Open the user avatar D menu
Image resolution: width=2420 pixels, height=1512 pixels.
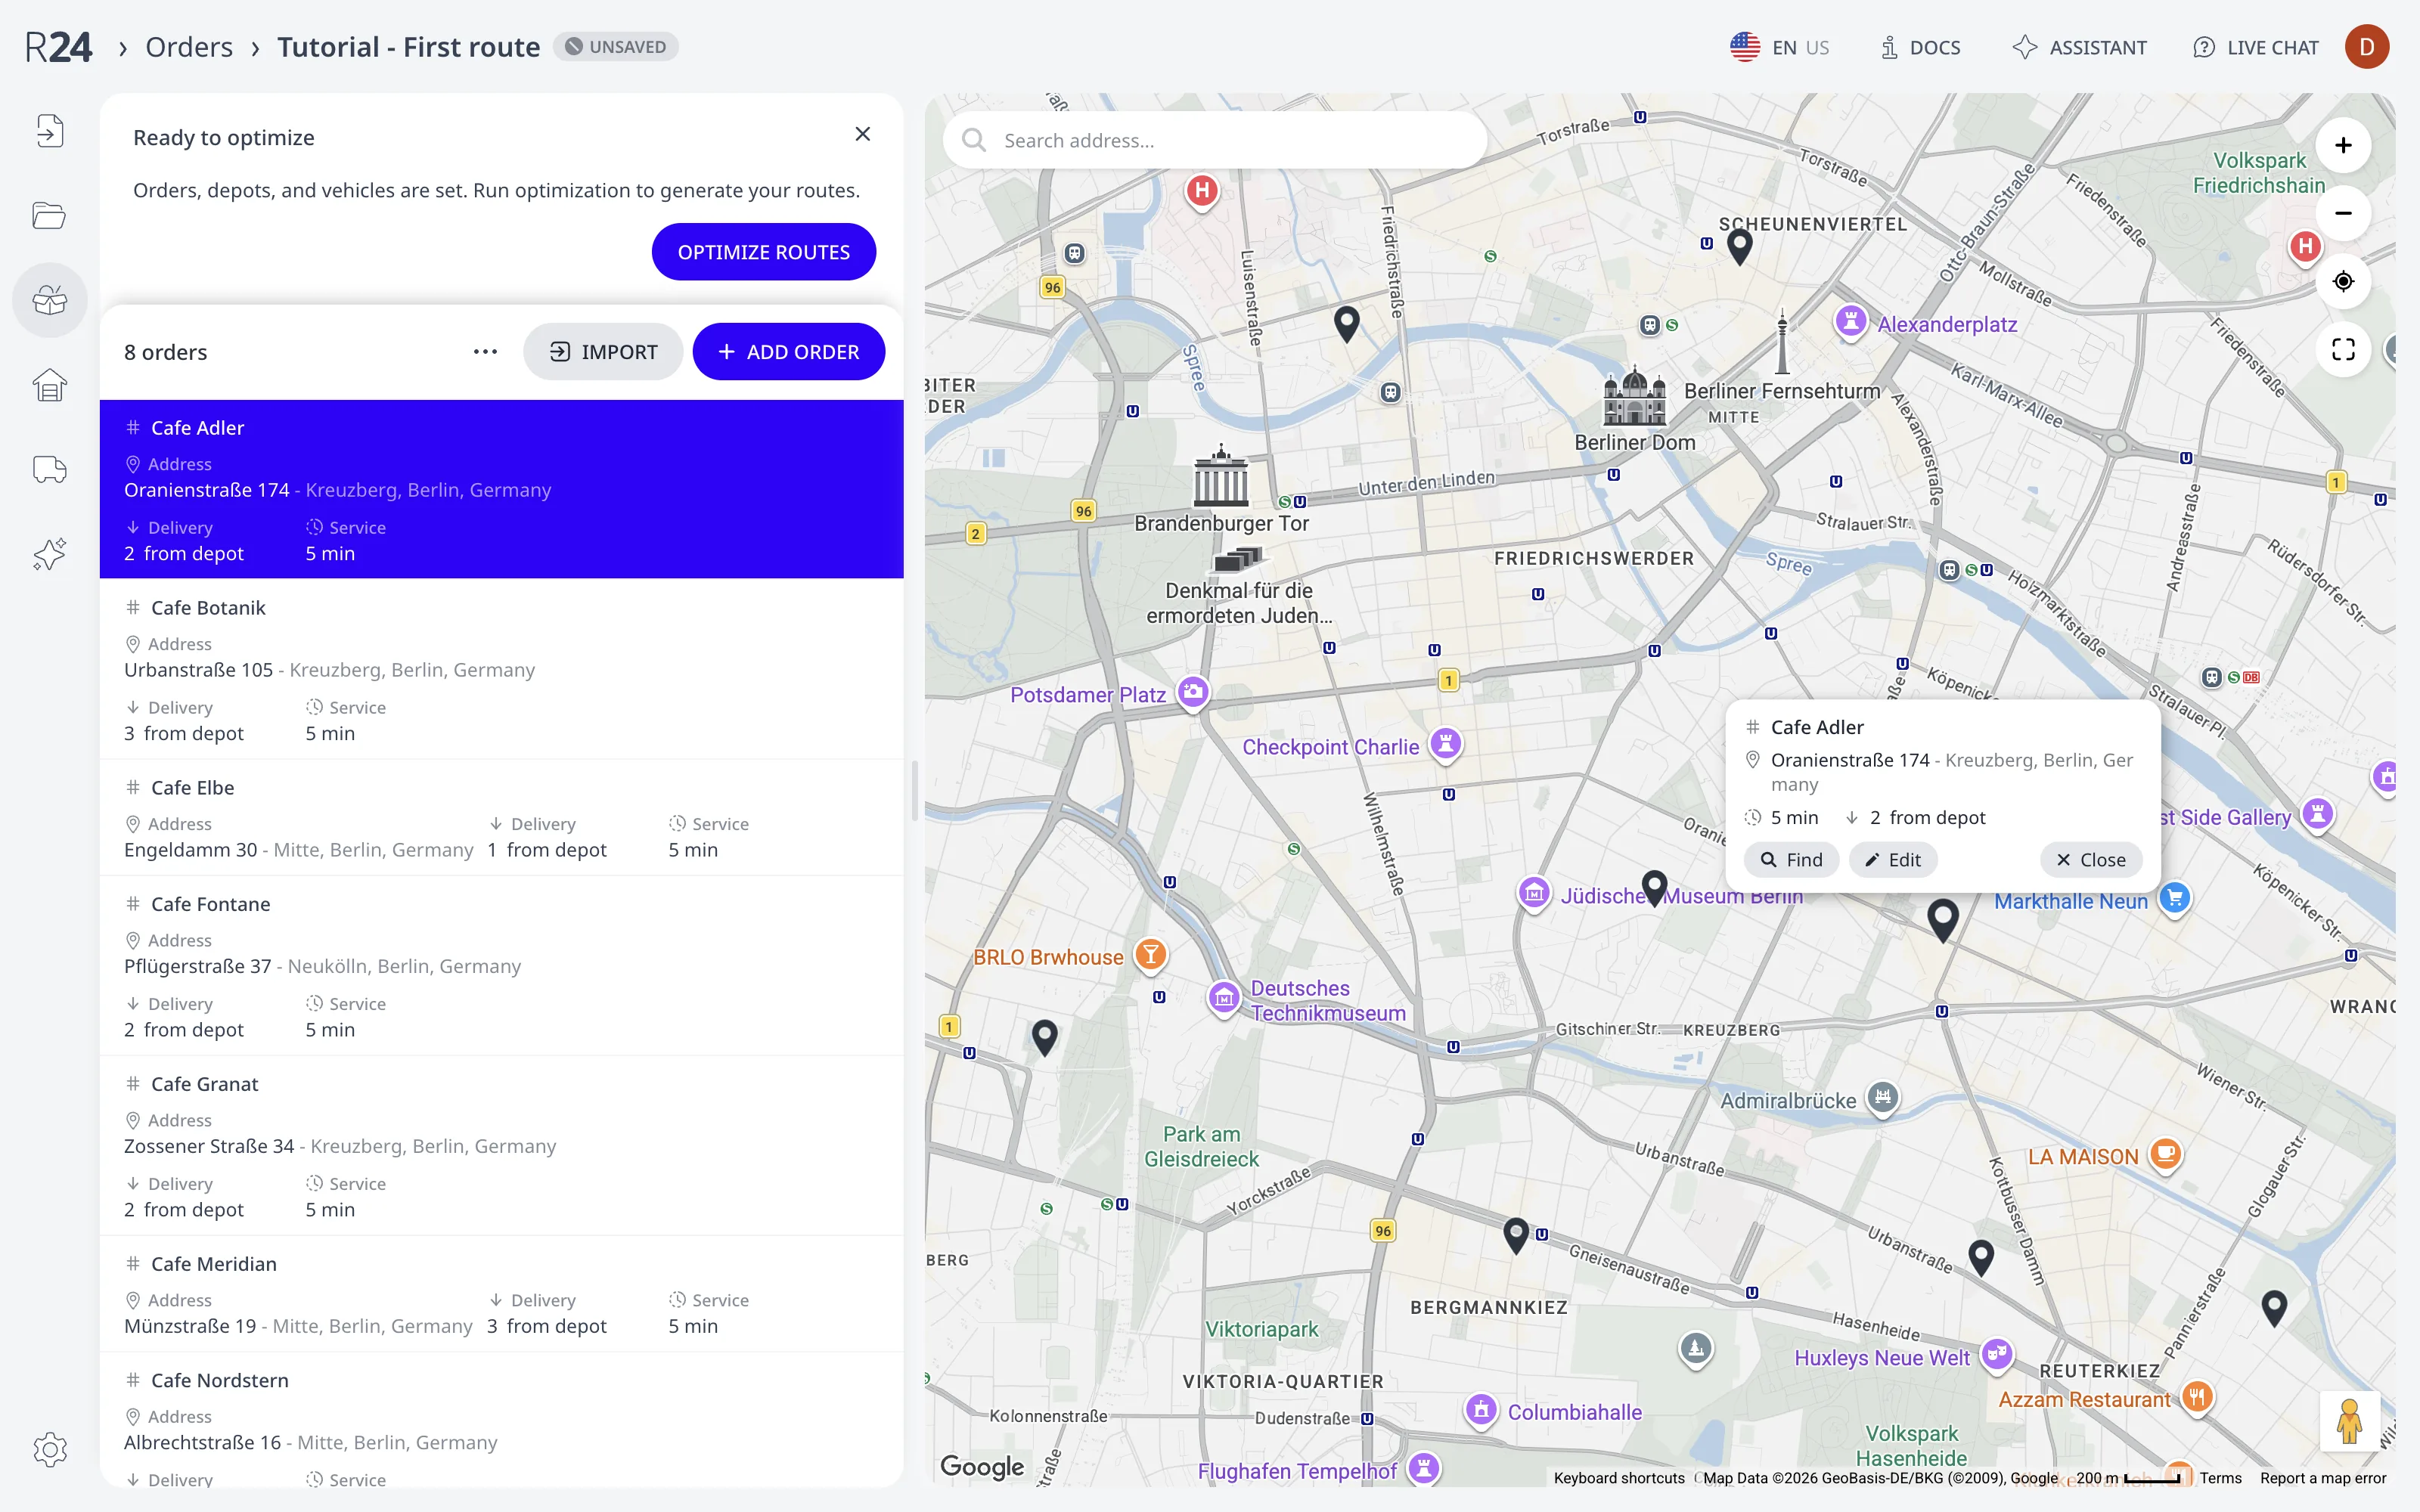(x=2366, y=47)
